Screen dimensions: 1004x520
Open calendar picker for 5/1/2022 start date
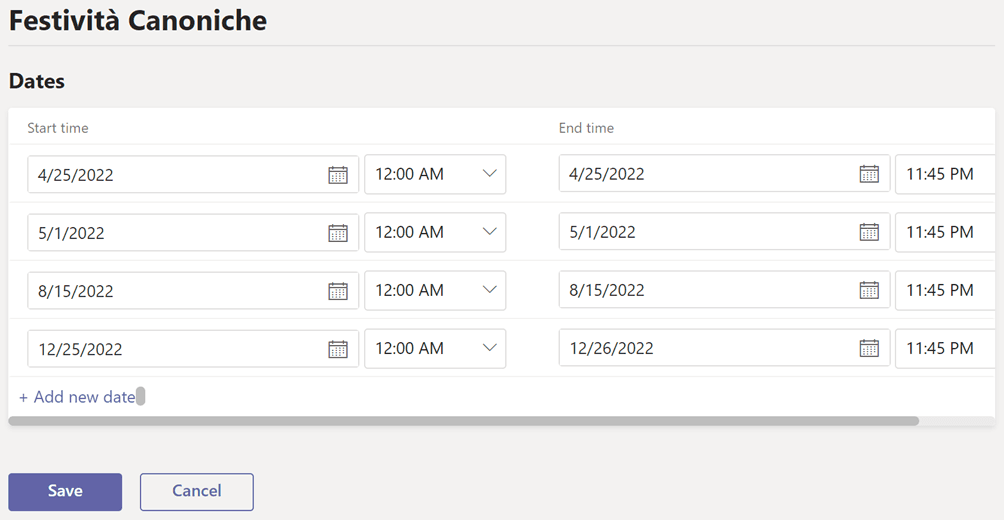tap(337, 233)
